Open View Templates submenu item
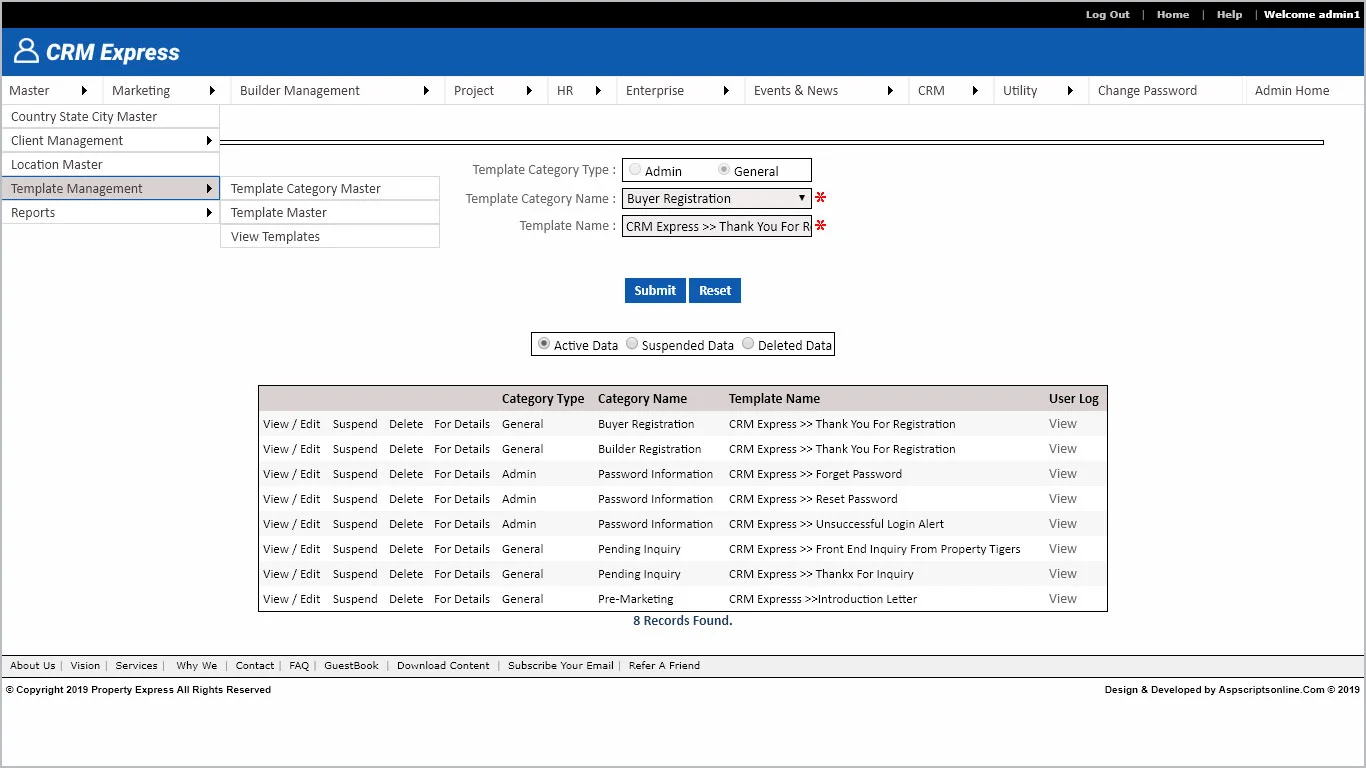1366x768 pixels. (x=330, y=236)
